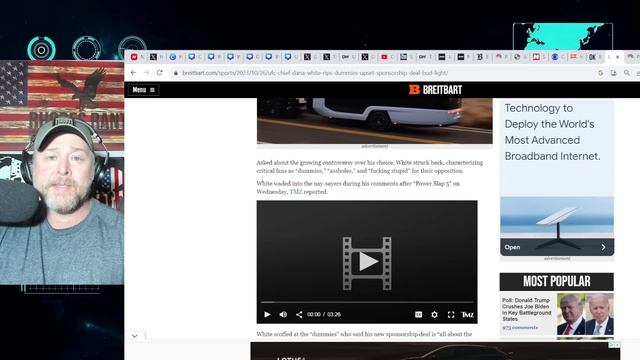
Task: Collapse bottom ad with chevron-down button
Action: coord(135,336)
